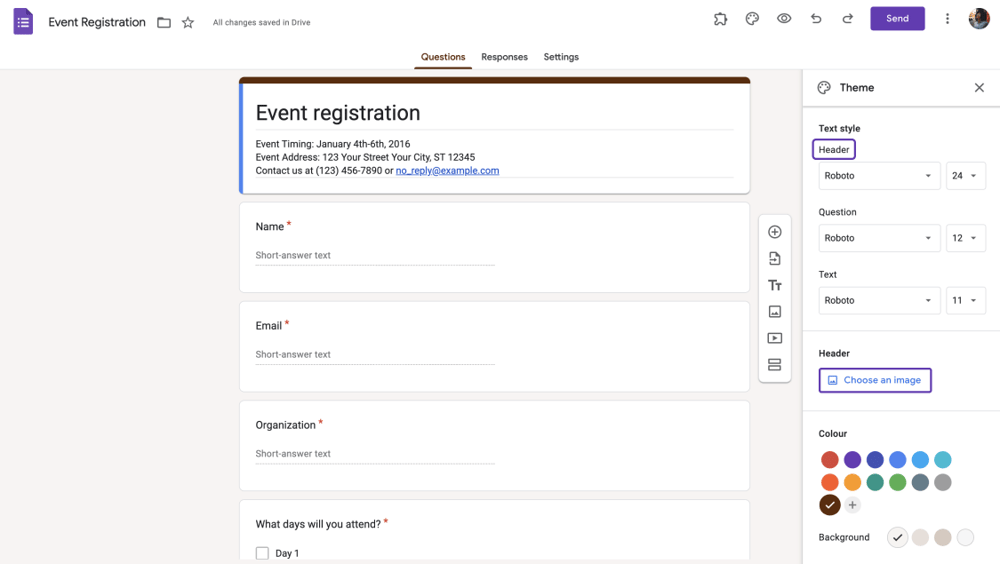The image size is (1000, 564).
Task: Open the customize theme palette icon
Action: point(752,18)
